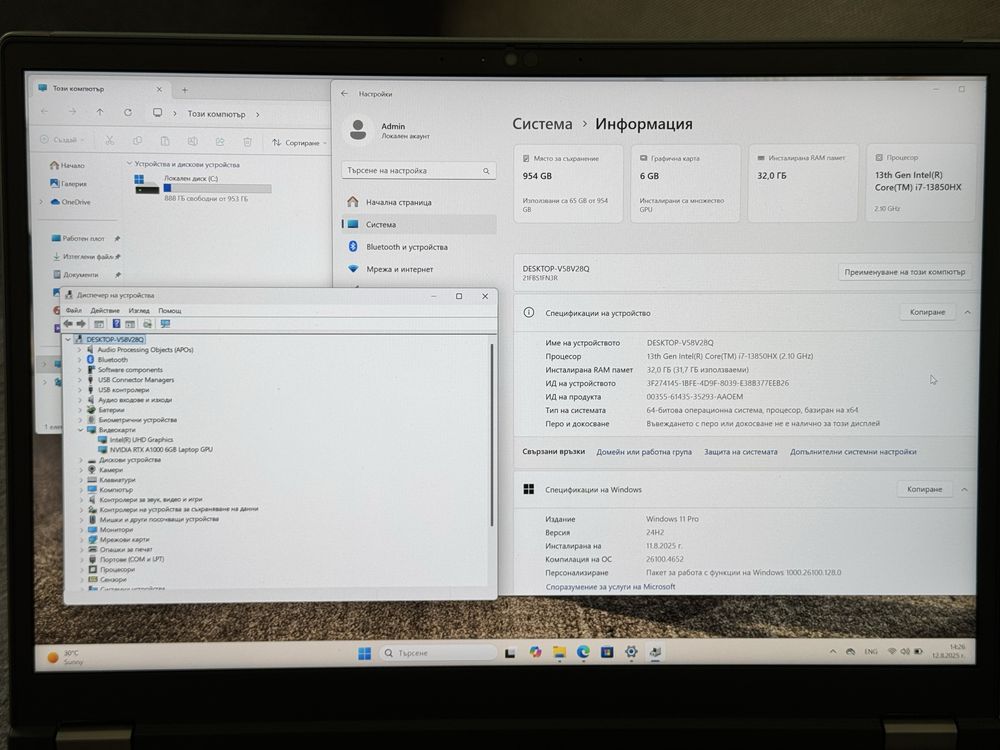Image resolution: width=1000 pixels, height=750 pixels.
Task: Click Refresh in File Explorer navigation bar
Action: pyautogui.click(x=128, y=112)
